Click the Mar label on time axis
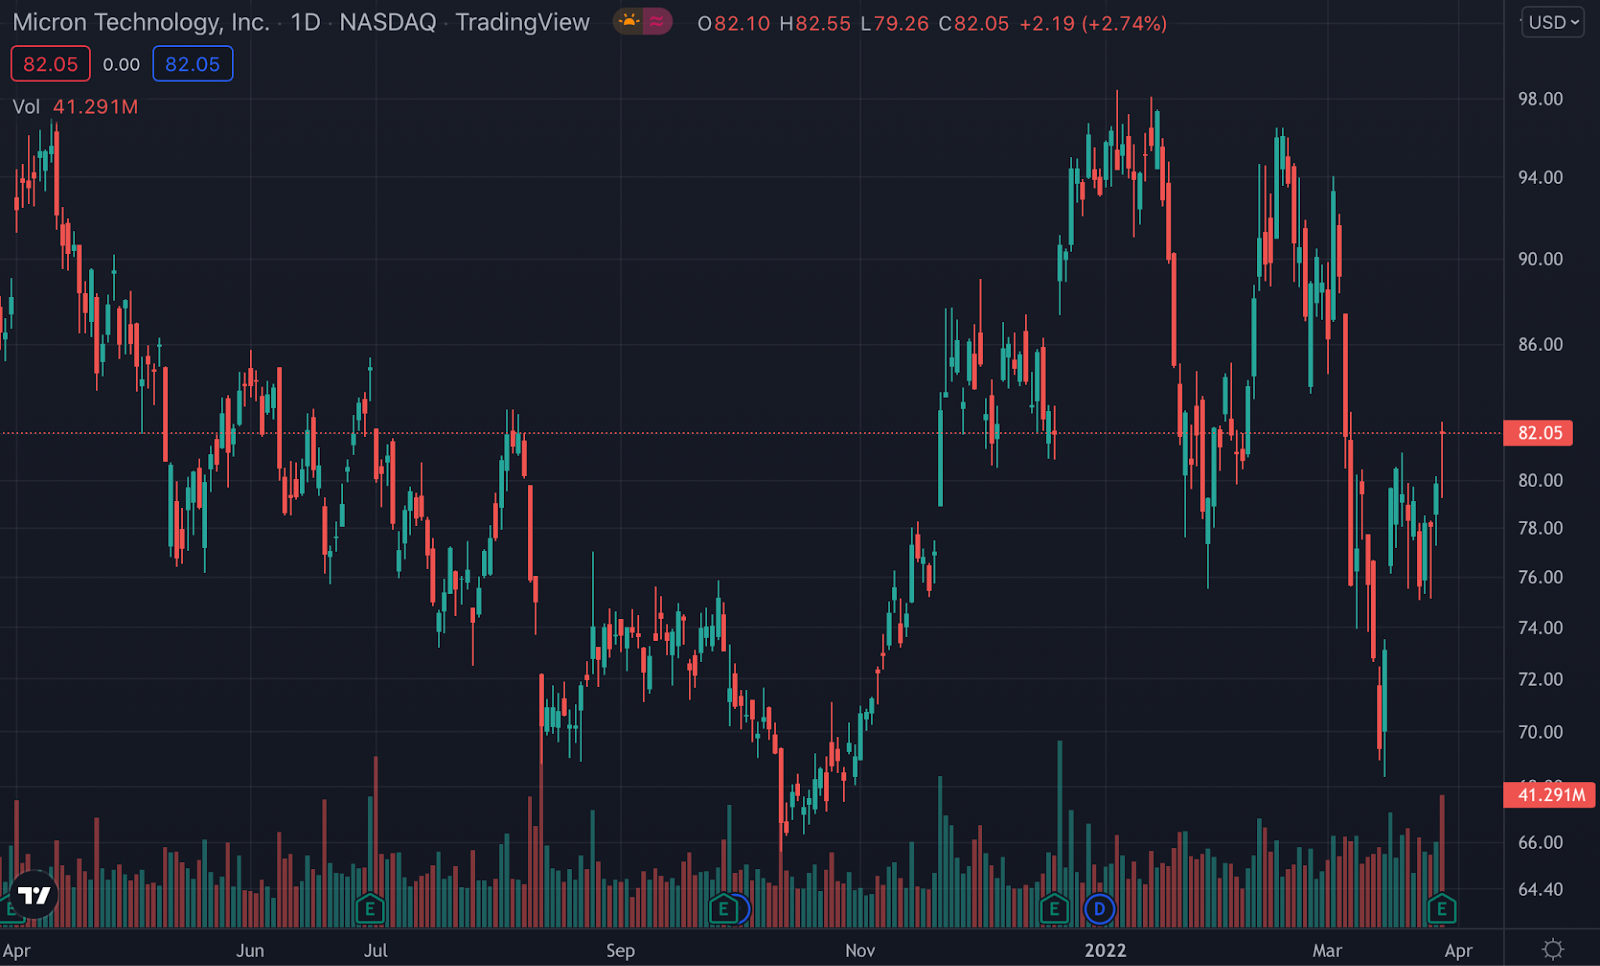 1327,950
